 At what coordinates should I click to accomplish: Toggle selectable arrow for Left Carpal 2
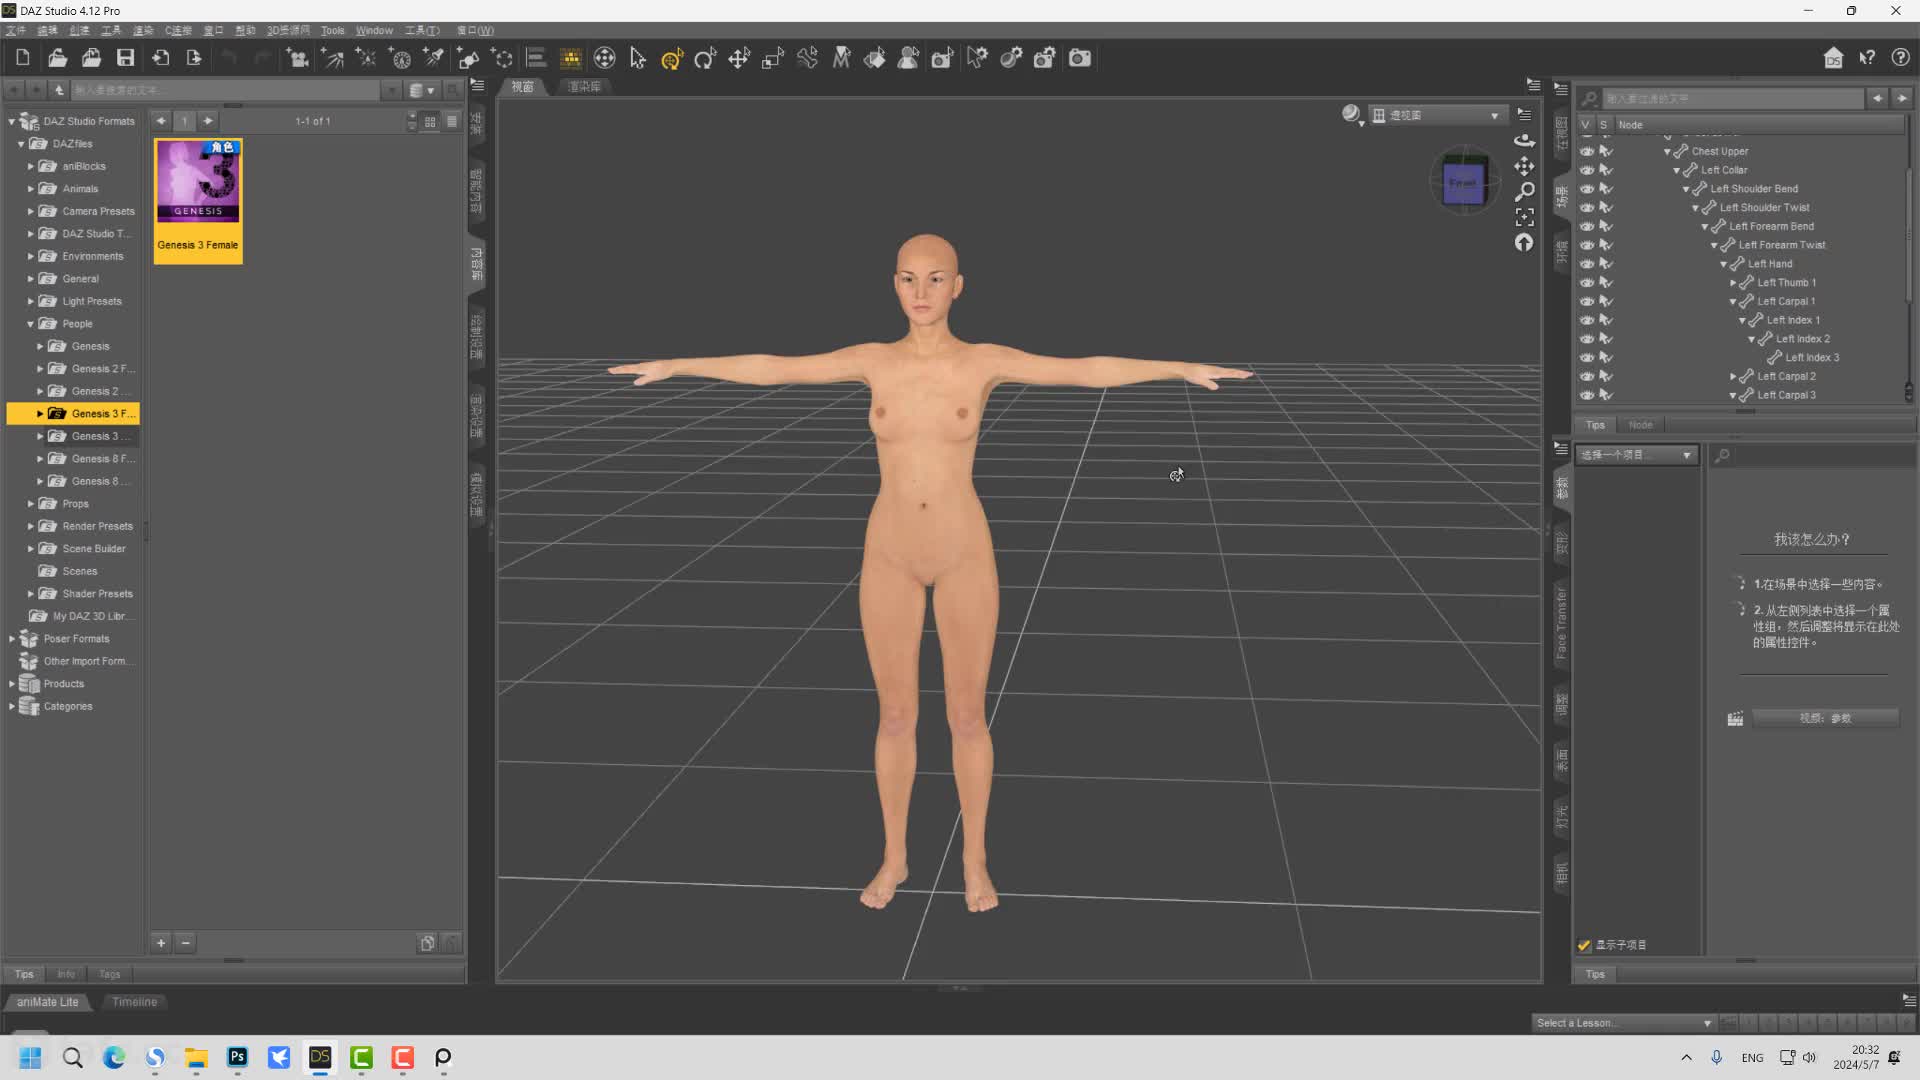1606,376
